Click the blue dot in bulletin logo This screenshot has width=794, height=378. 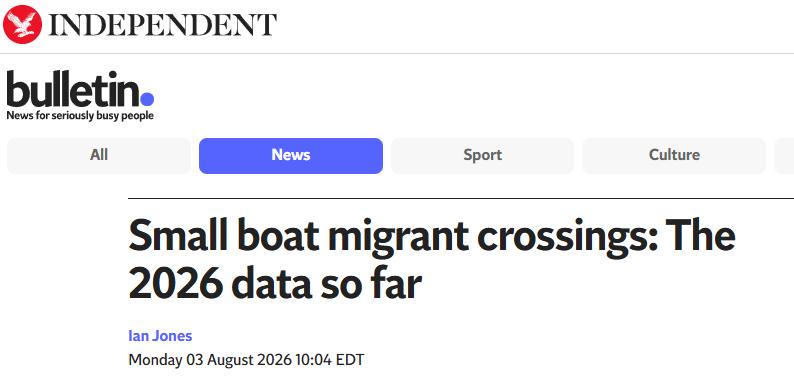coord(147,98)
